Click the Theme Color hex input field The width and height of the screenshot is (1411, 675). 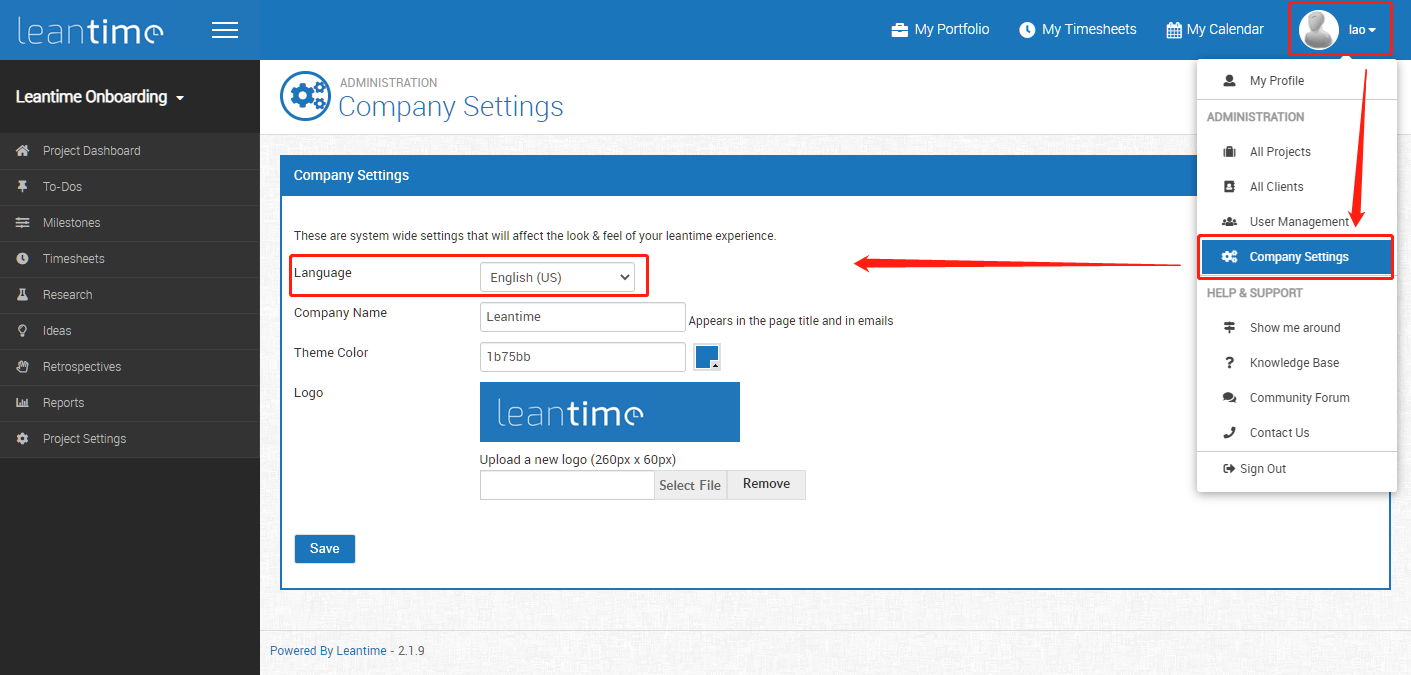click(583, 357)
